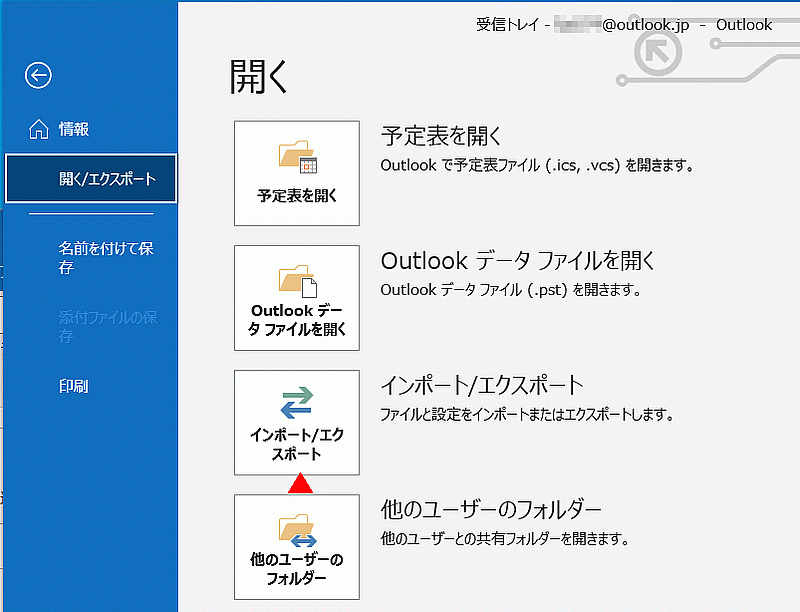Click the Outlook データ ファイルを開く heading

click(x=517, y=260)
